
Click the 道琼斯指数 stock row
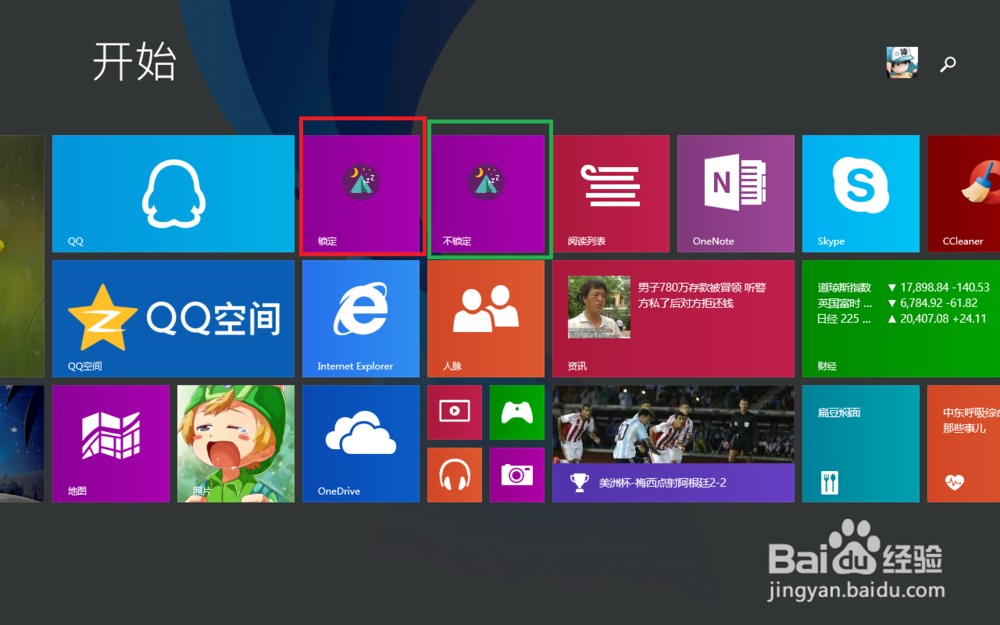click(x=904, y=288)
